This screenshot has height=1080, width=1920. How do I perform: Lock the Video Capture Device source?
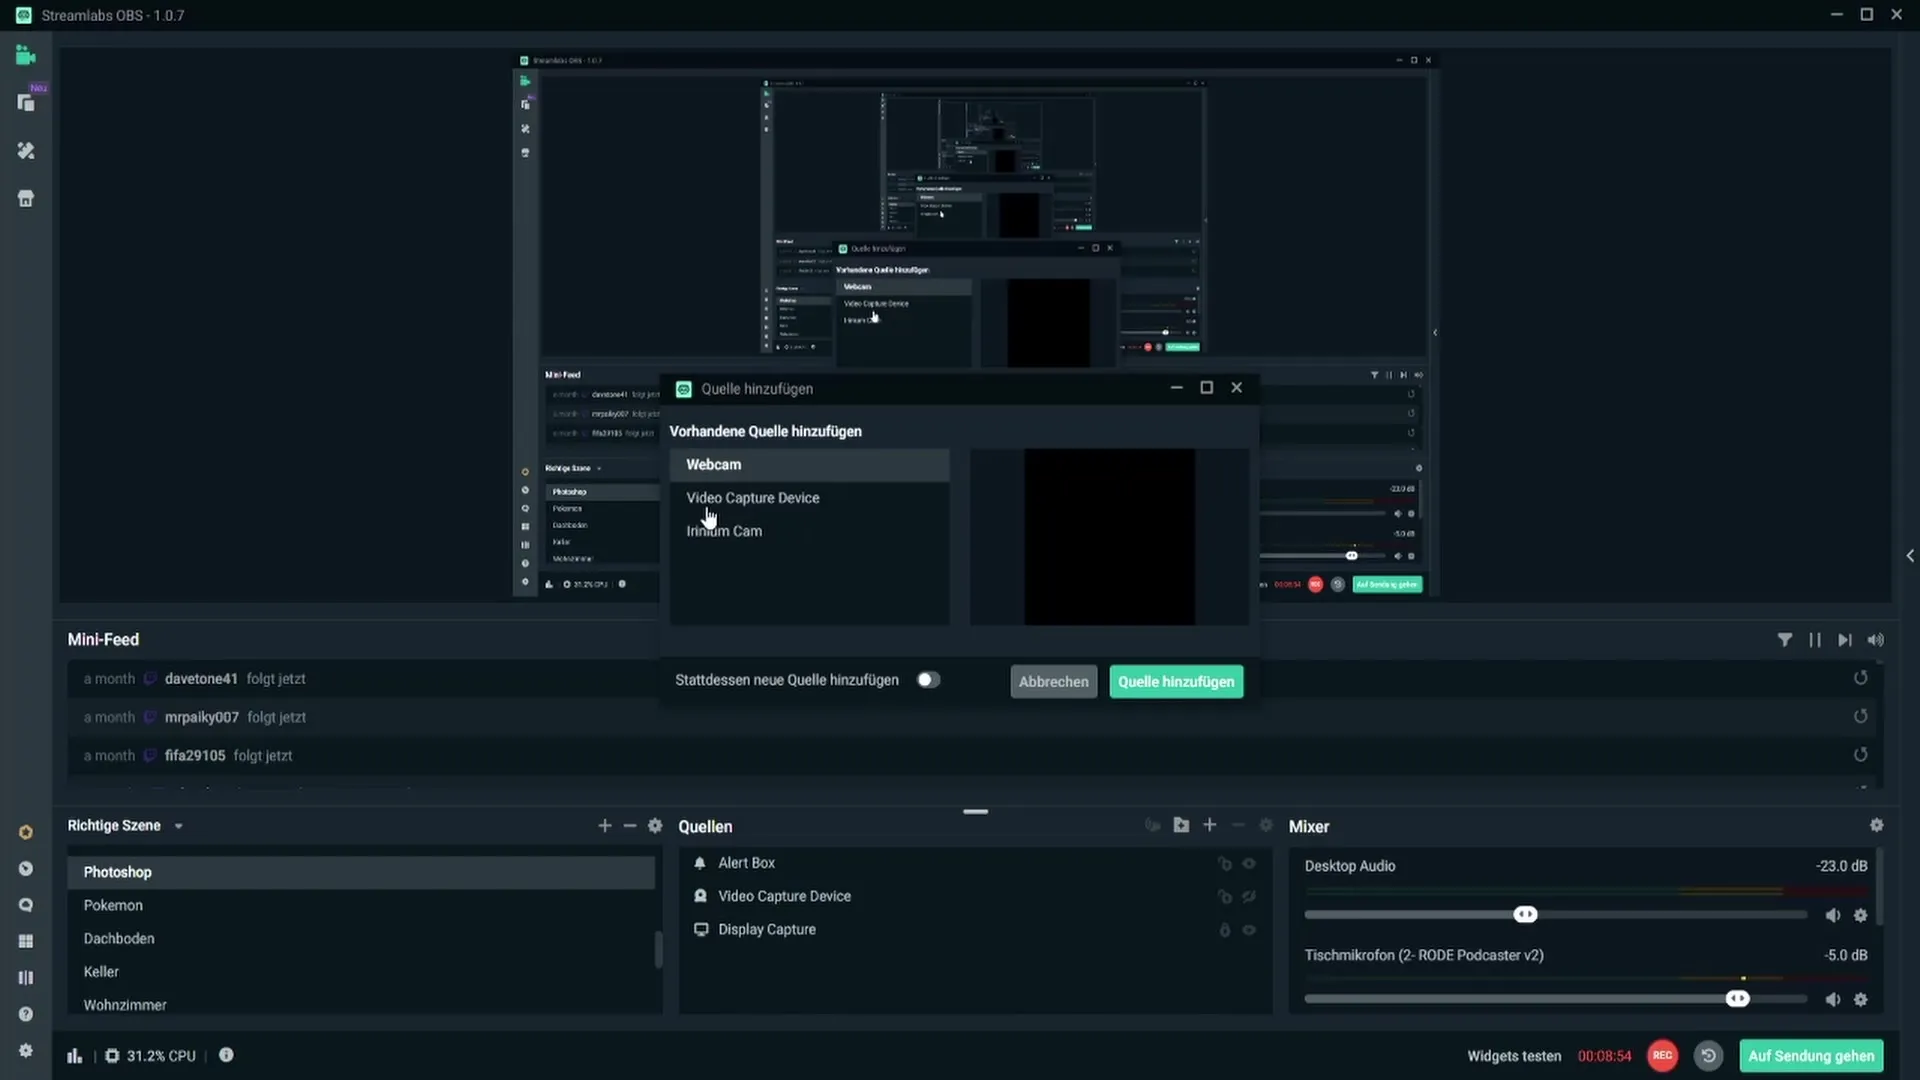click(x=1224, y=897)
